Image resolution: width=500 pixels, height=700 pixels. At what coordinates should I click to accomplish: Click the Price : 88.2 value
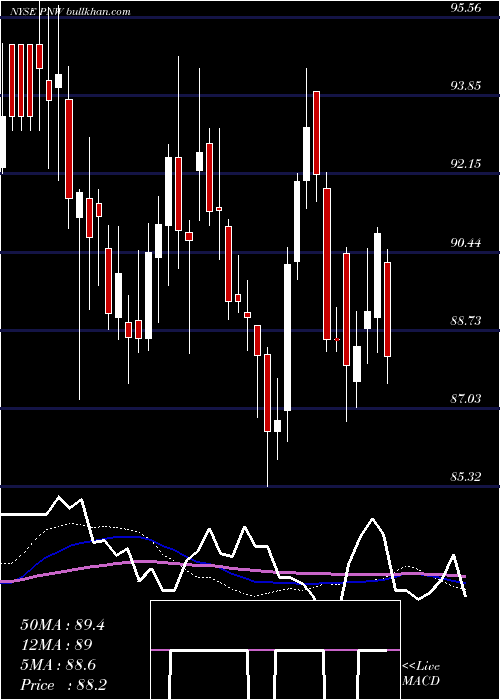63,685
